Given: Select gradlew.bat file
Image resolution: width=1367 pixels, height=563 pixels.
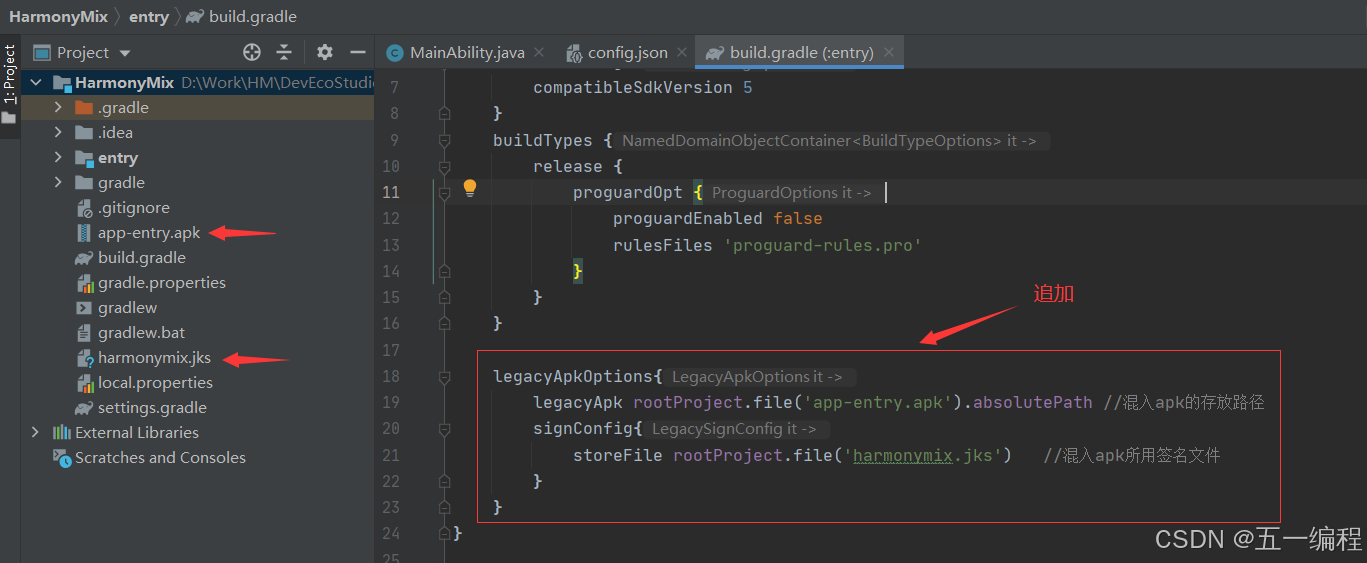Looking at the screenshot, I should (x=141, y=332).
